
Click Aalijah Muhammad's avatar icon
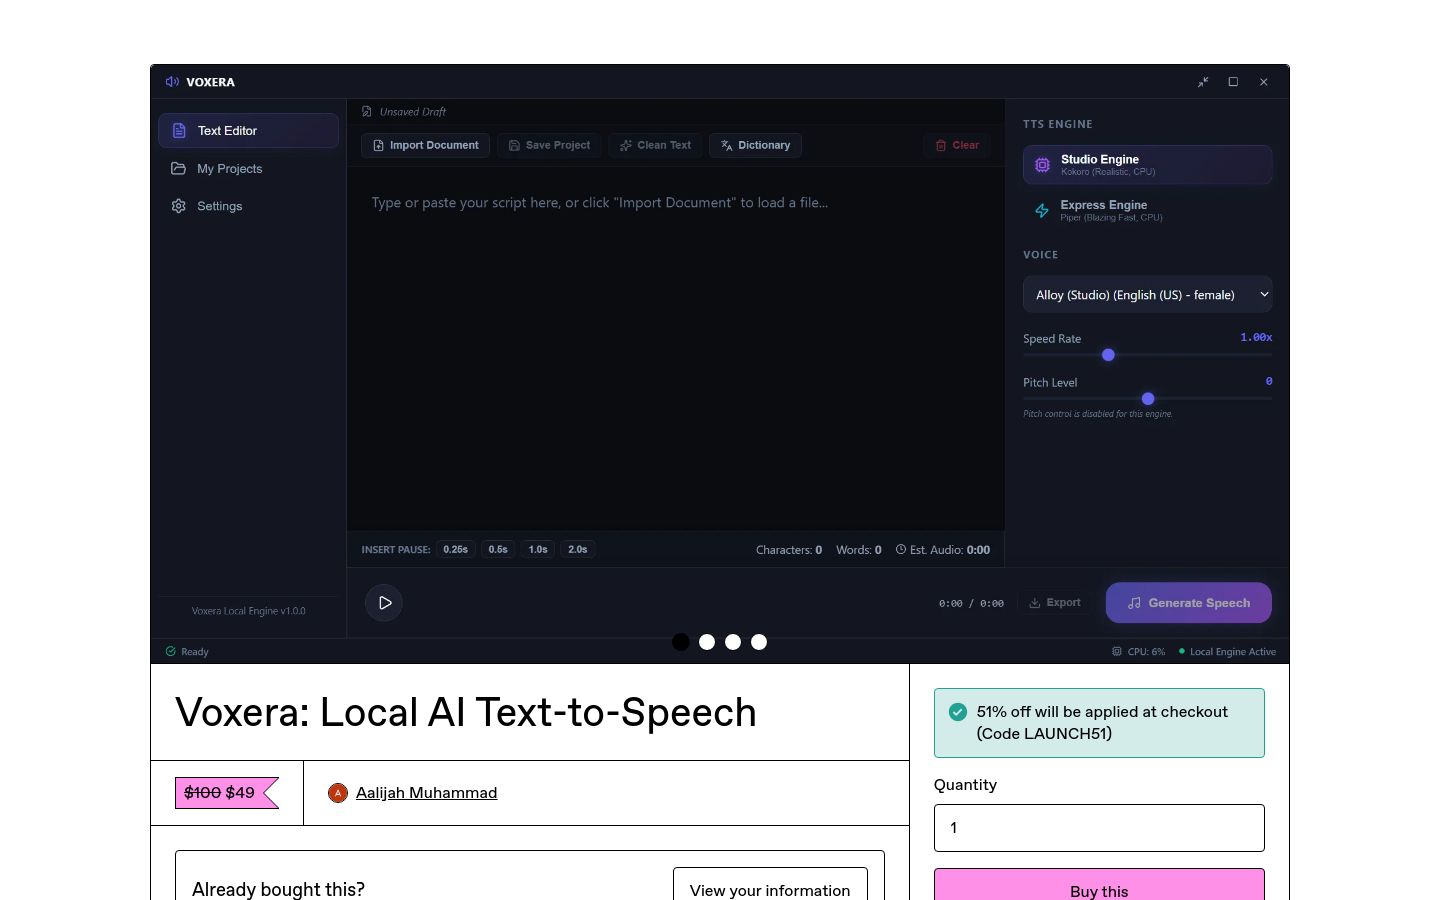338,793
